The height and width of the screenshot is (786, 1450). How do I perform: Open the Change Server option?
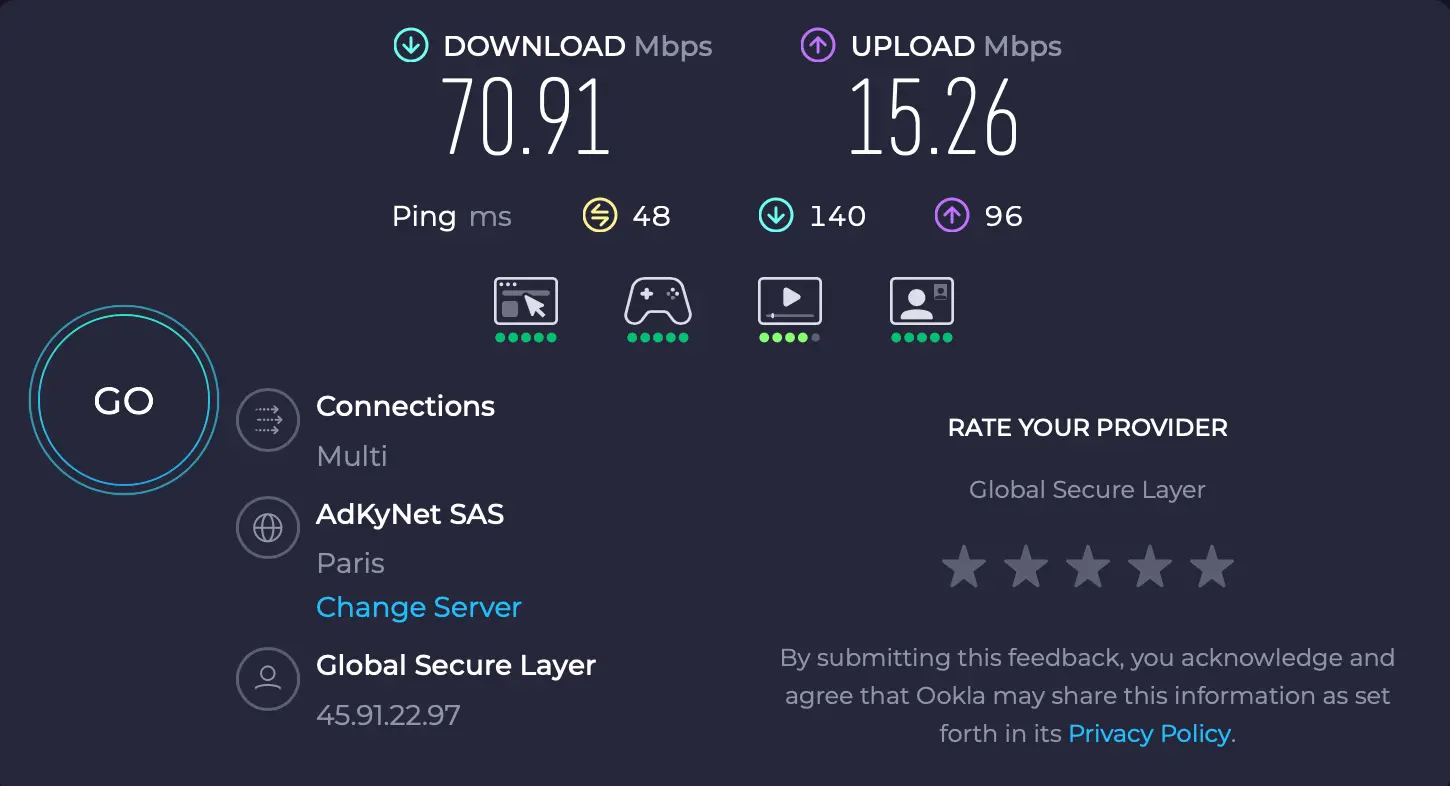tap(419, 607)
